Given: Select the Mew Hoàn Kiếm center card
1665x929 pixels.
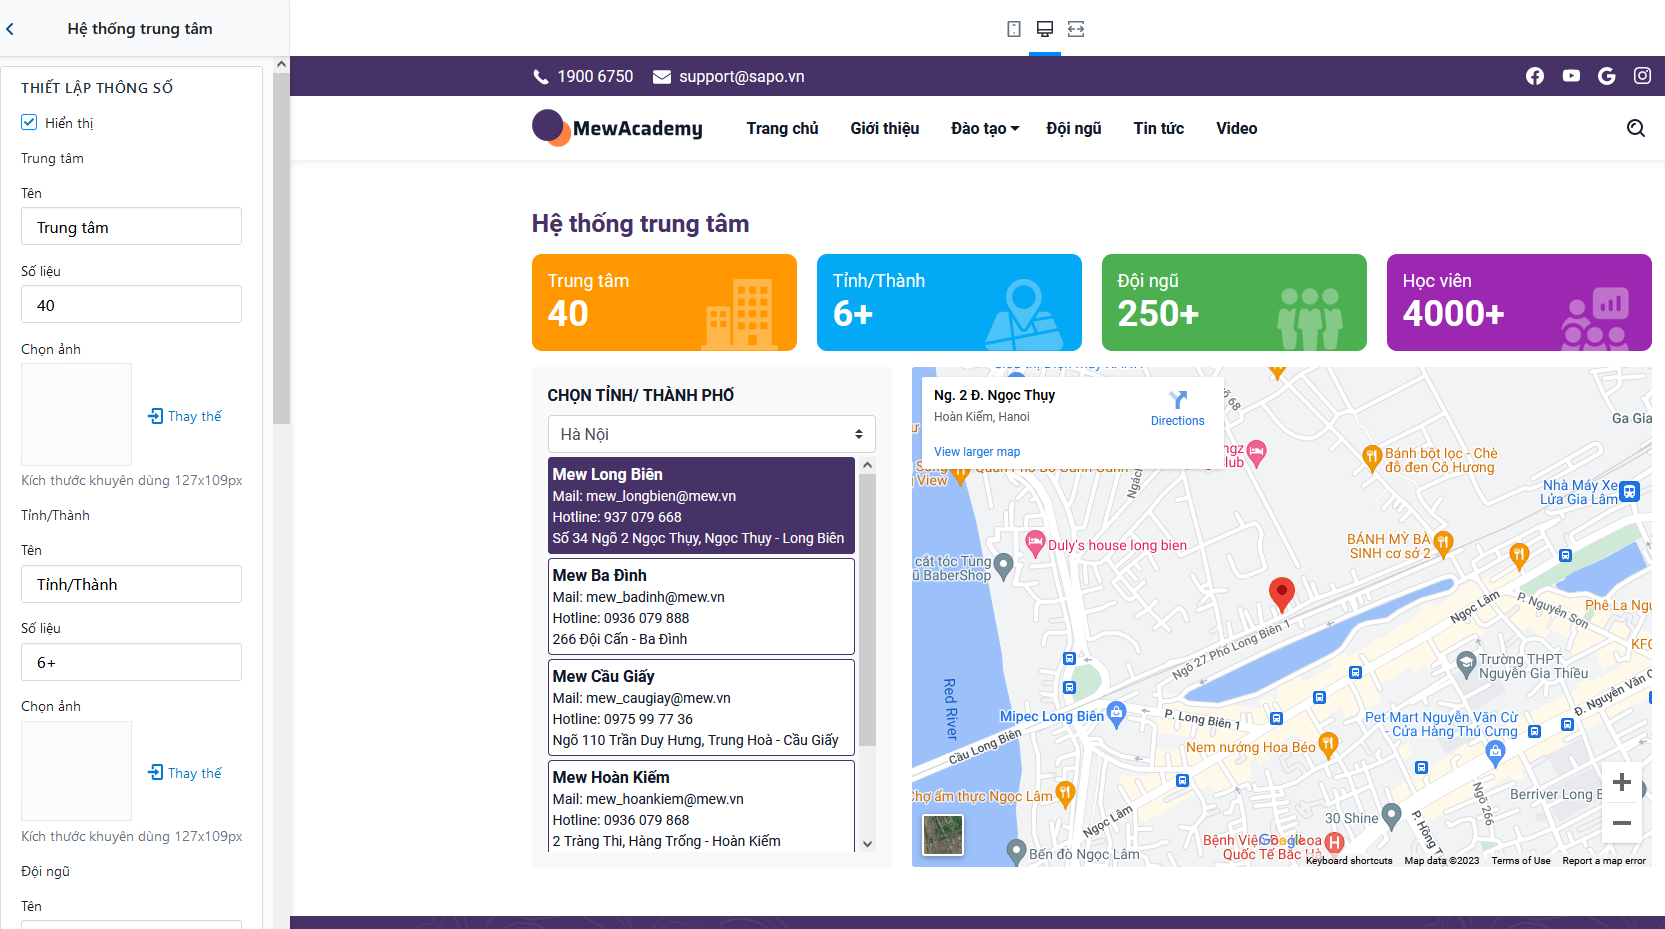Looking at the screenshot, I should pos(701,806).
